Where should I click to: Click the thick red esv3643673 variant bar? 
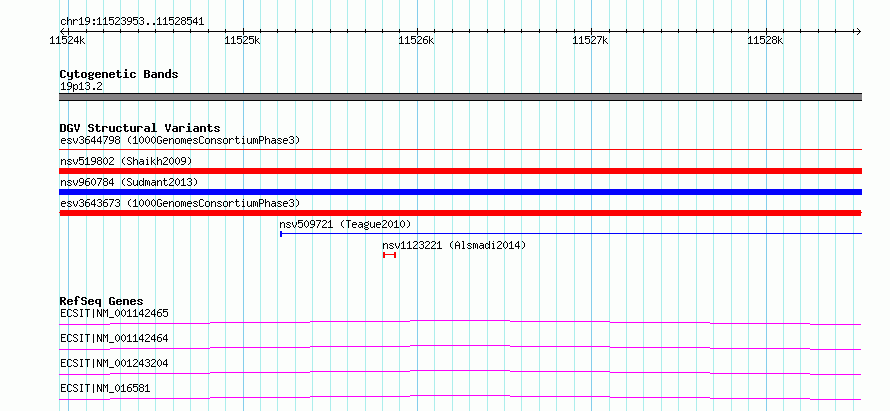460,213
